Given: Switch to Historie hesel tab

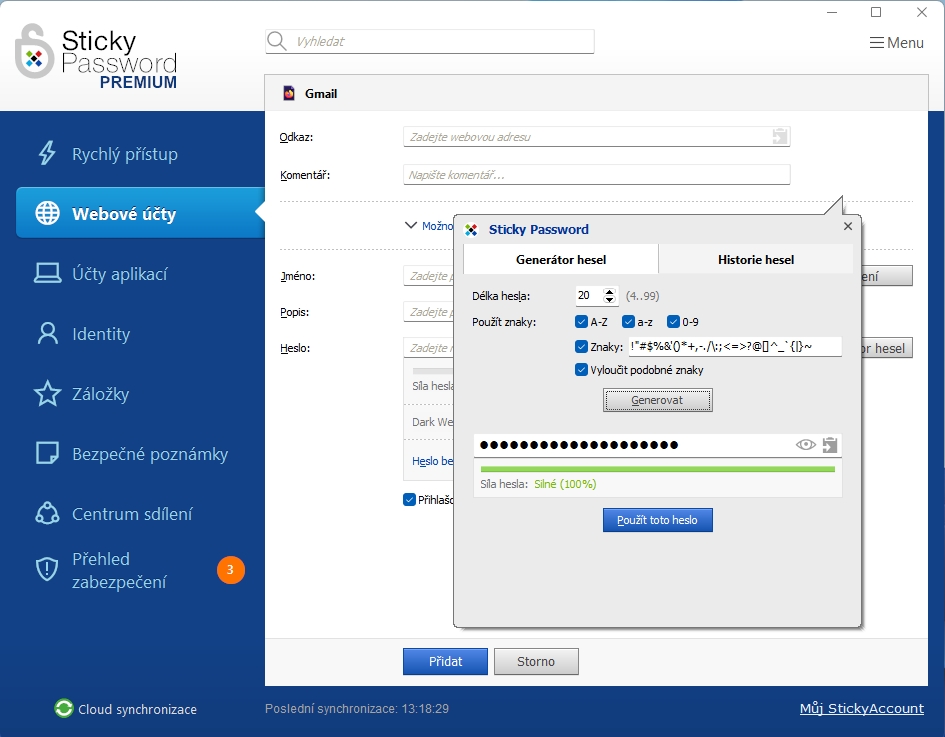Looking at the screenshot, I should [755, 260].
